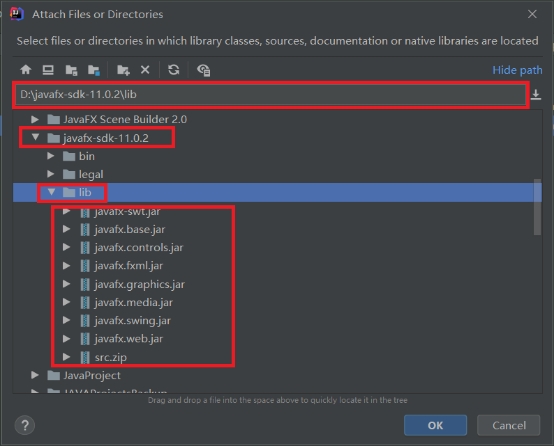554x447 pixels.
Task: Collapse the javafx-sdk-11.0.2 folder arrow
Action: pyautogui.click(x=35, y=137)
